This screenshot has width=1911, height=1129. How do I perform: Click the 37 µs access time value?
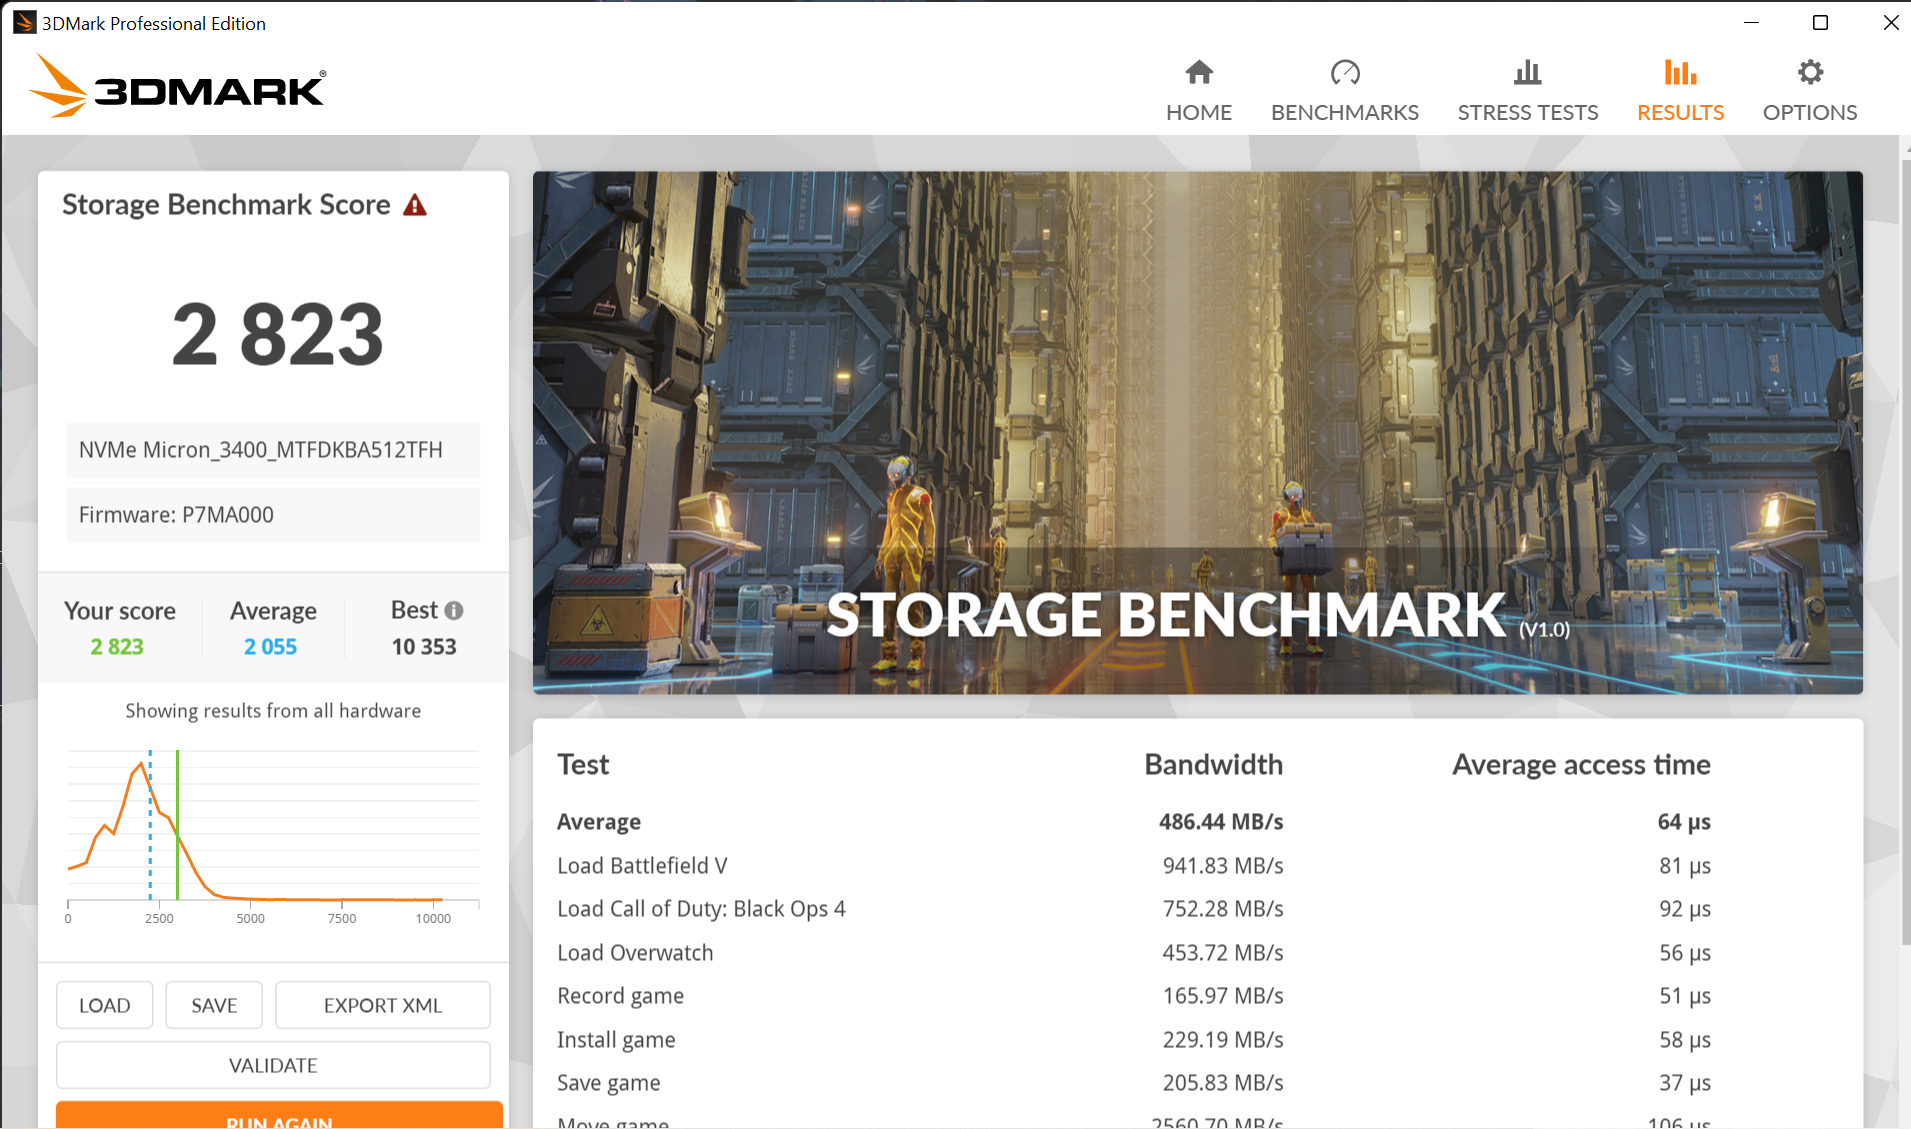1685,1083
